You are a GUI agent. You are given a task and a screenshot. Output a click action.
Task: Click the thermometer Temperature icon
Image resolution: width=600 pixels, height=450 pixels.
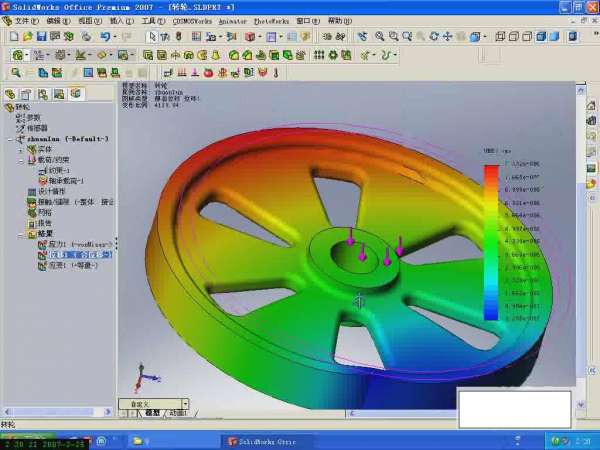(276, 72)
